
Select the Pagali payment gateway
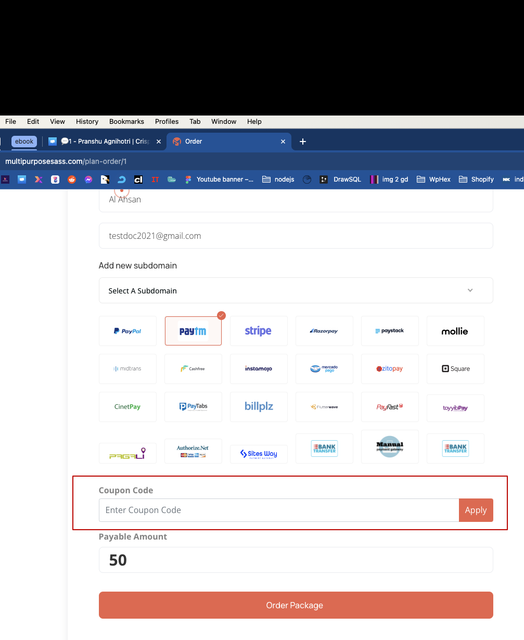point(128,453)
